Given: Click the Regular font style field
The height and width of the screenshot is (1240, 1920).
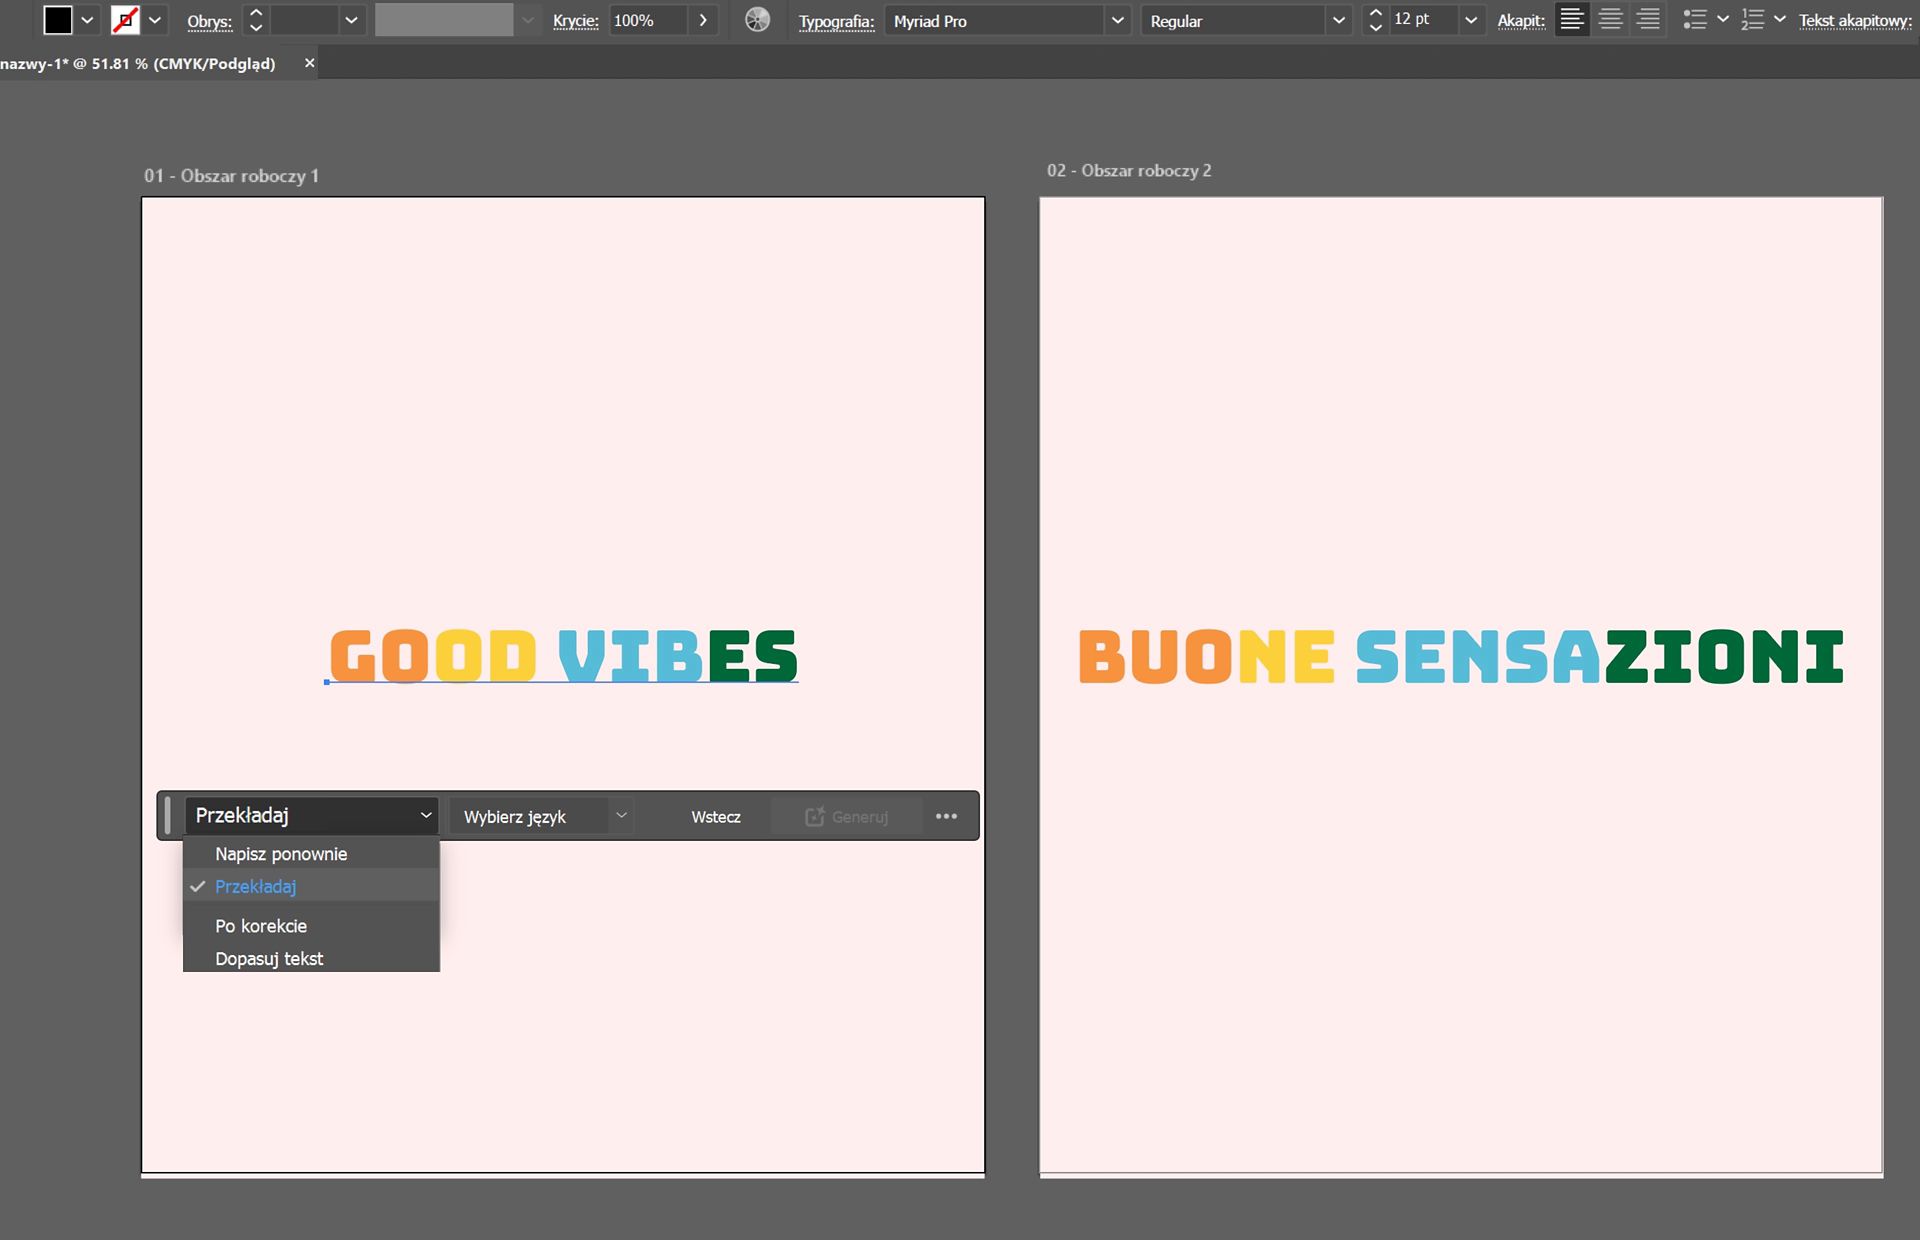Looking at the screenshot, I should coord(1234,20).
